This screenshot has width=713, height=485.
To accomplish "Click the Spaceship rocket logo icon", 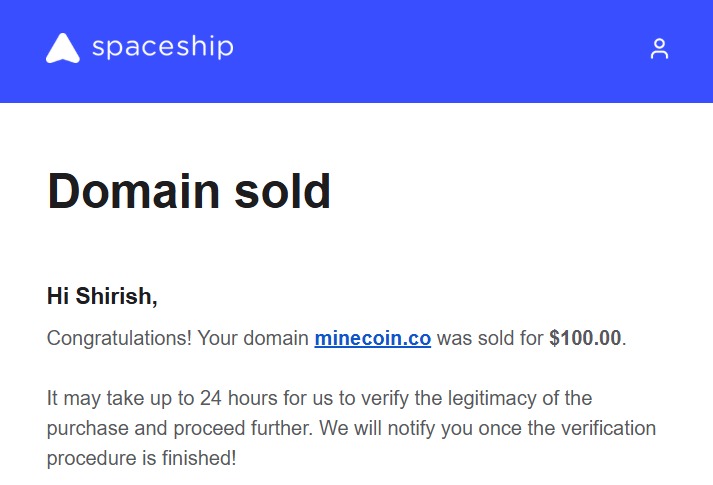I will [63, 48].
